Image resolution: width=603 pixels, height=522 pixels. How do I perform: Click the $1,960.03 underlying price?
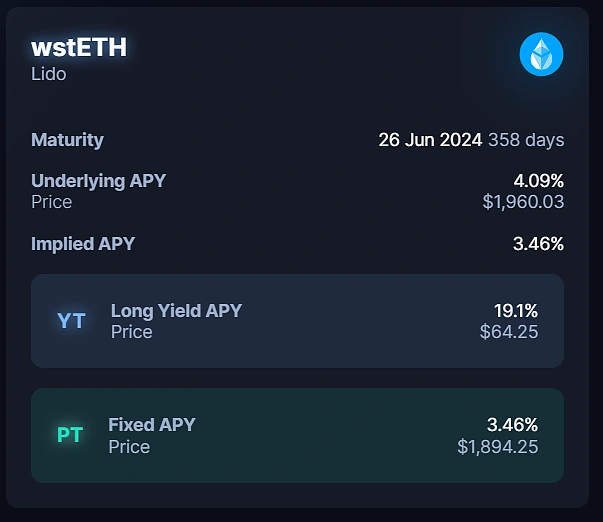[x=523, y=202]
